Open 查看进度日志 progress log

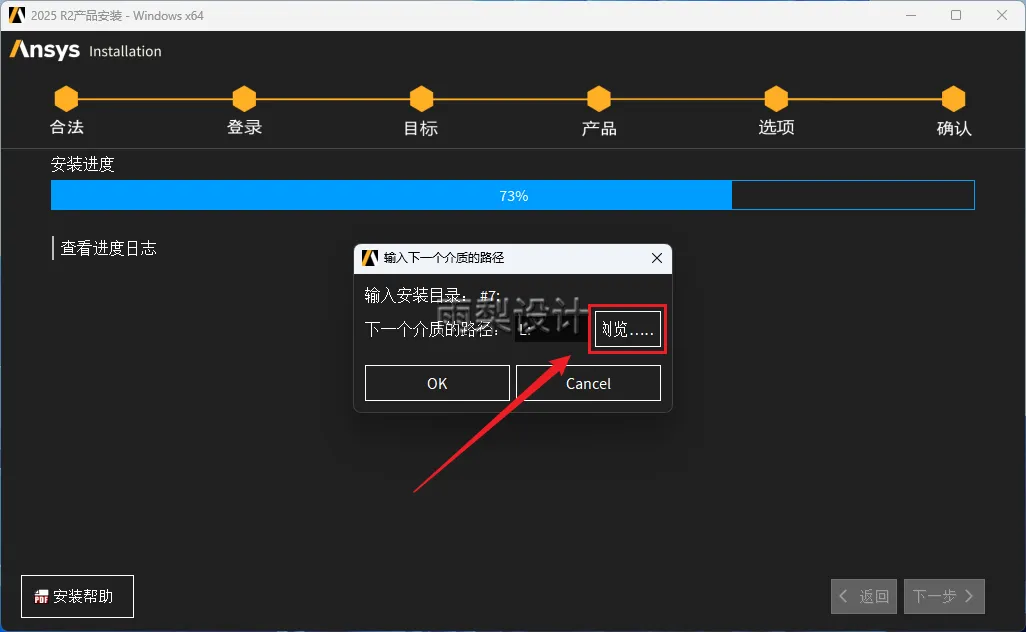[108, 248]
